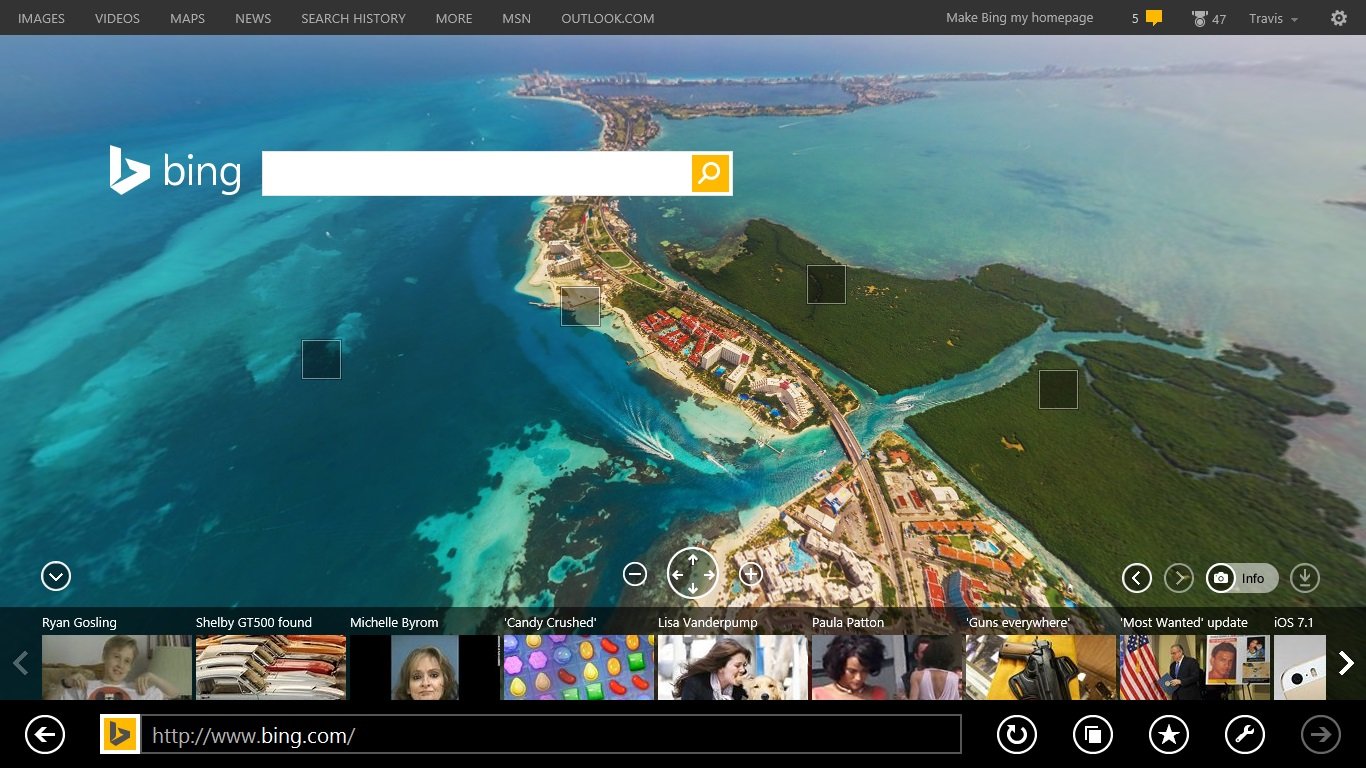Image resolution: width=1366 pixels, height=768 pixels.
Task: Go back with browser back button
Action: [x=45, y=736]
